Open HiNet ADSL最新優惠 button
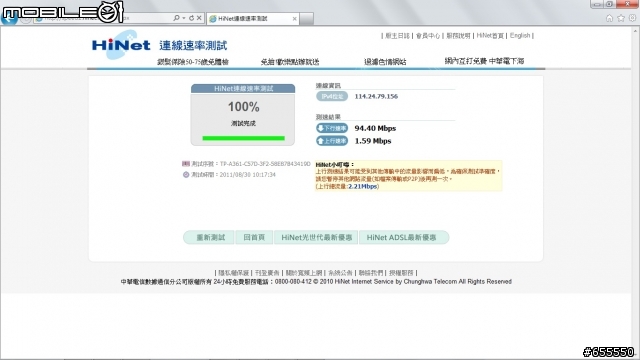 404,238
